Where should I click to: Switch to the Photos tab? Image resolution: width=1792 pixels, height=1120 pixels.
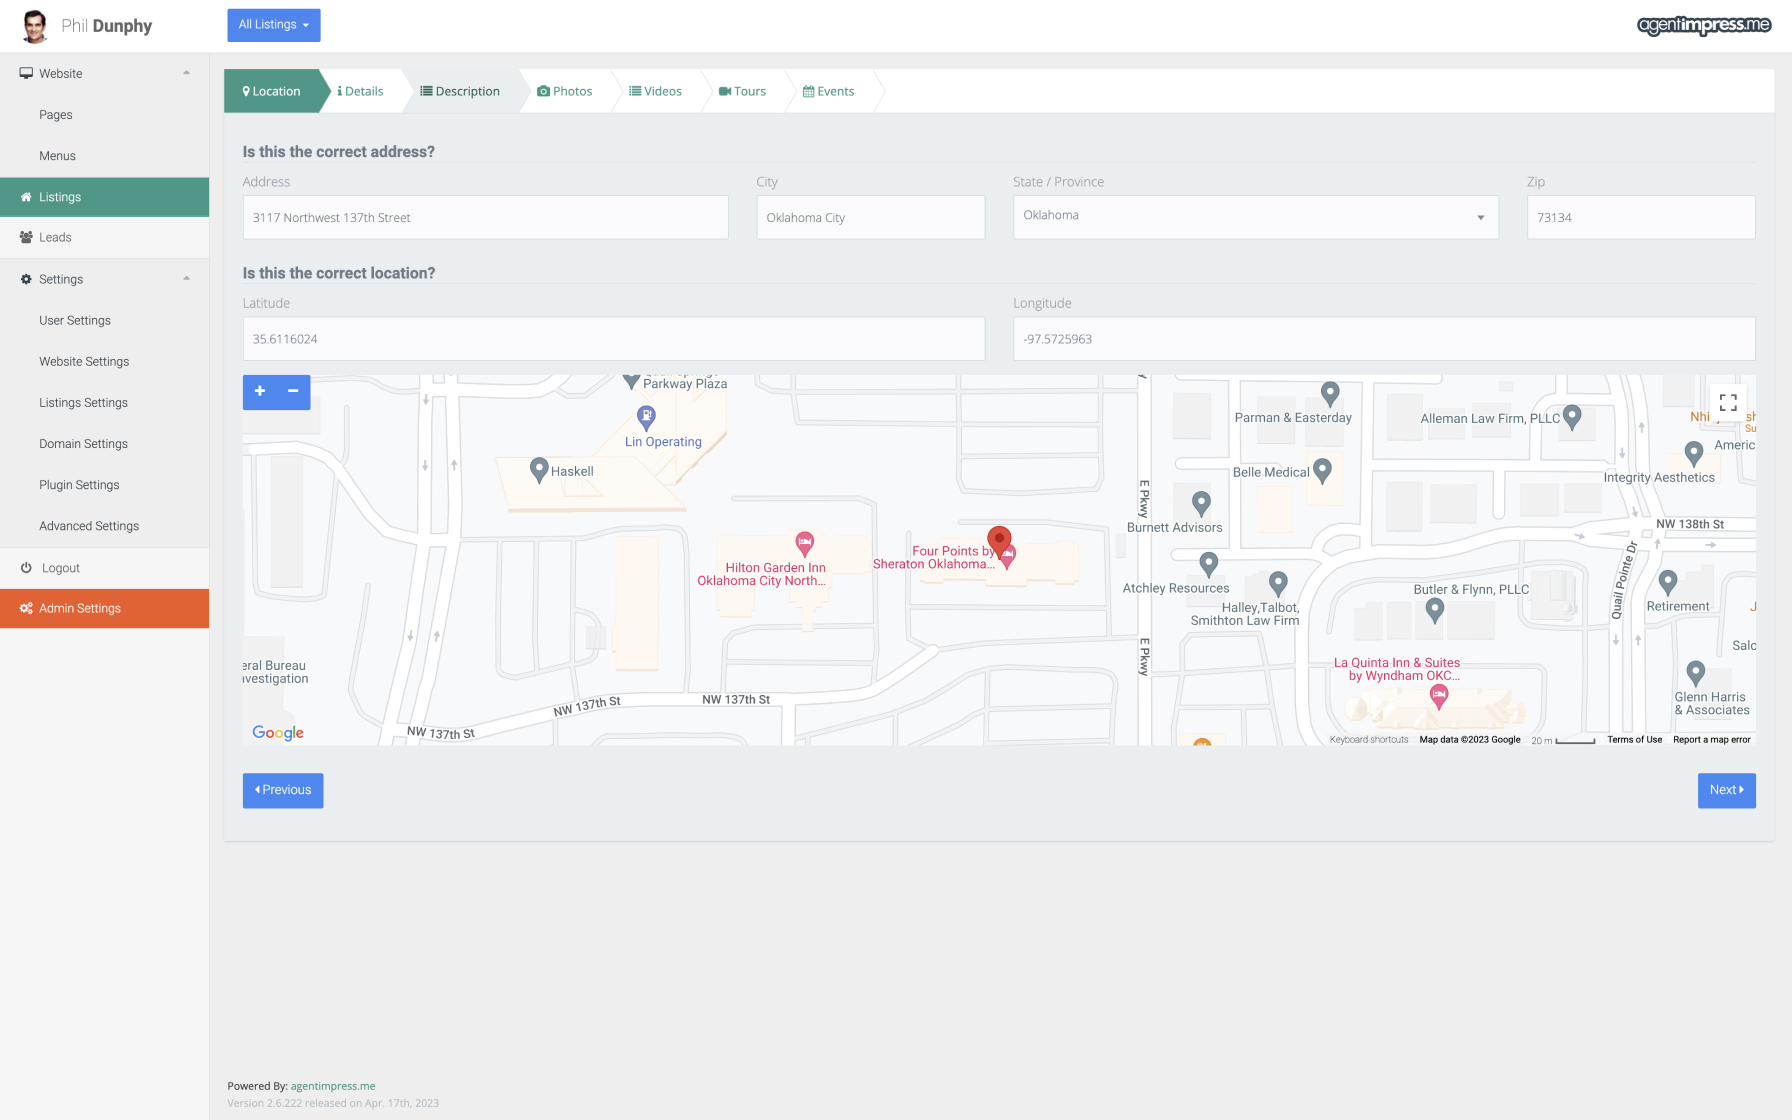coord(565,91)
